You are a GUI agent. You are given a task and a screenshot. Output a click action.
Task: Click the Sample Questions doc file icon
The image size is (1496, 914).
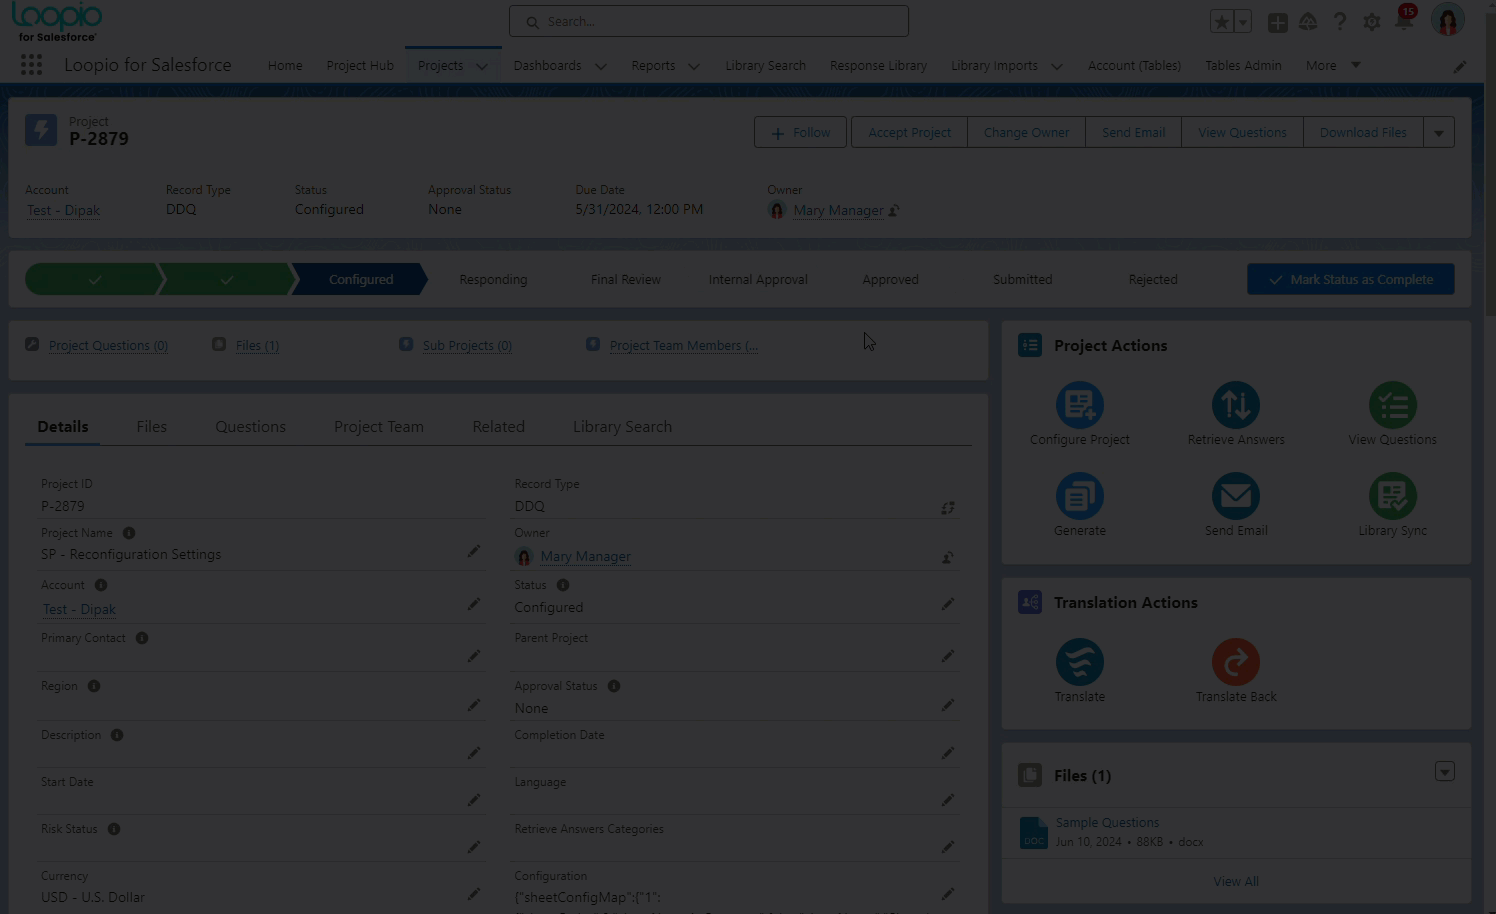coord(1034,833)
